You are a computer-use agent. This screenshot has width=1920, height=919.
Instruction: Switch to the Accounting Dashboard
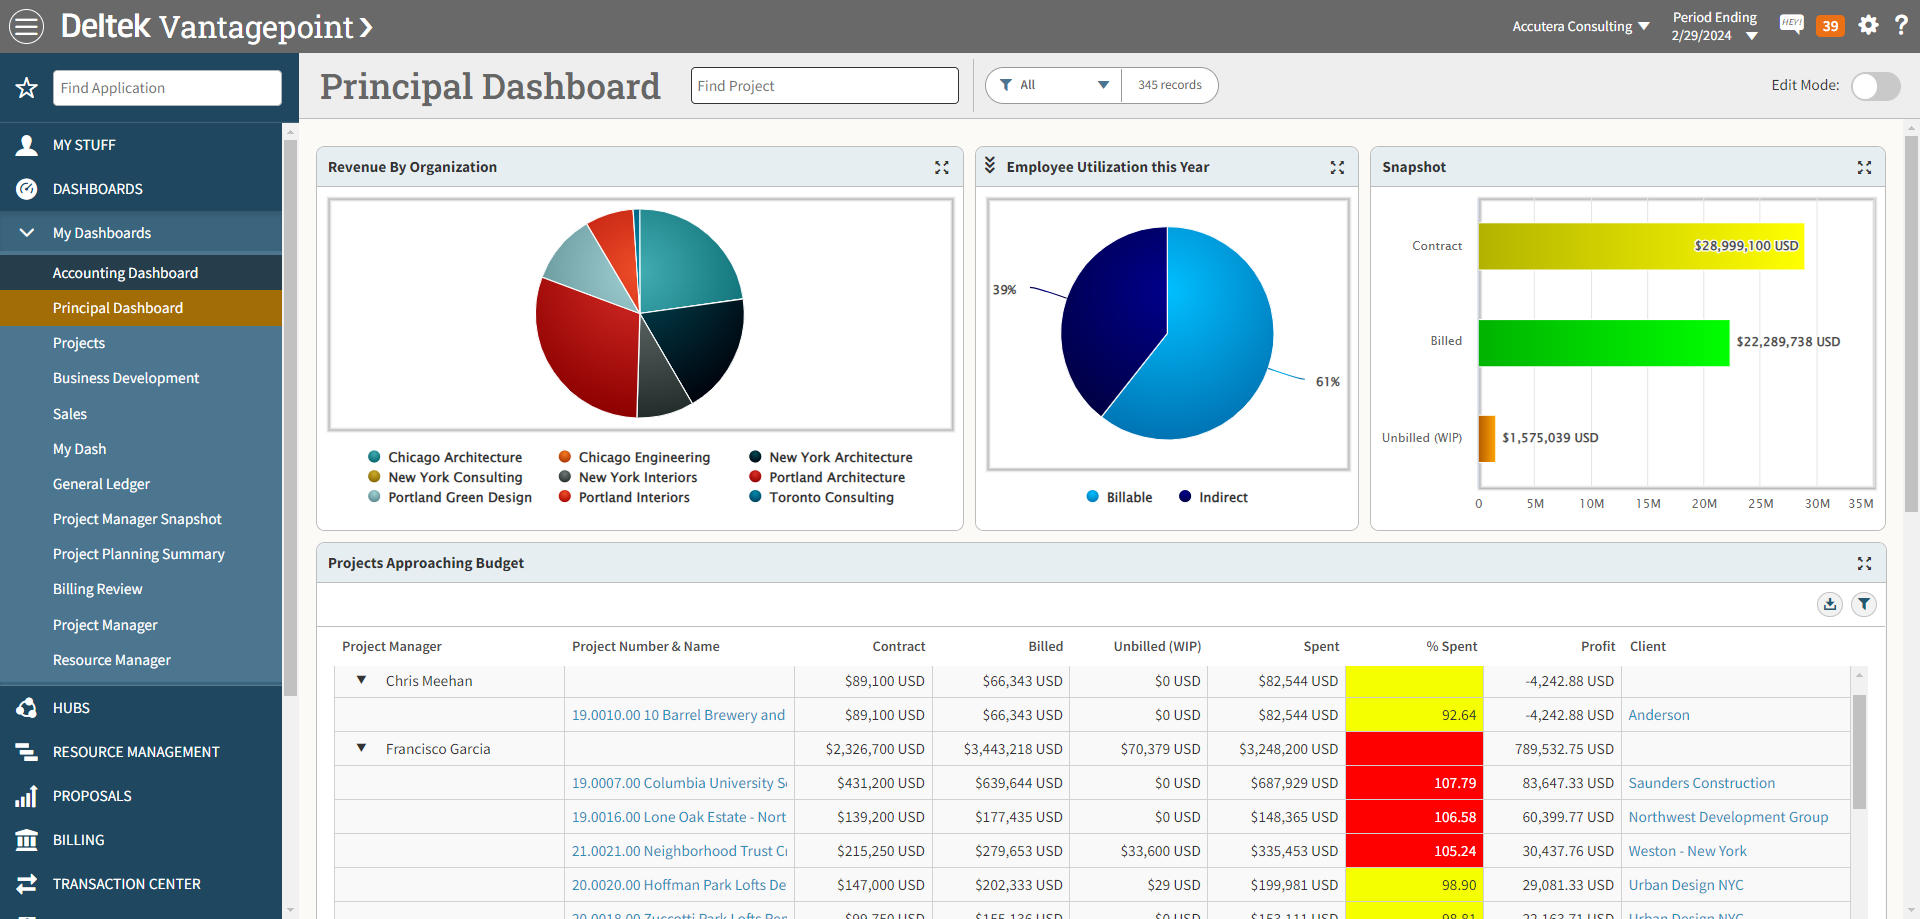pos(125,272)
